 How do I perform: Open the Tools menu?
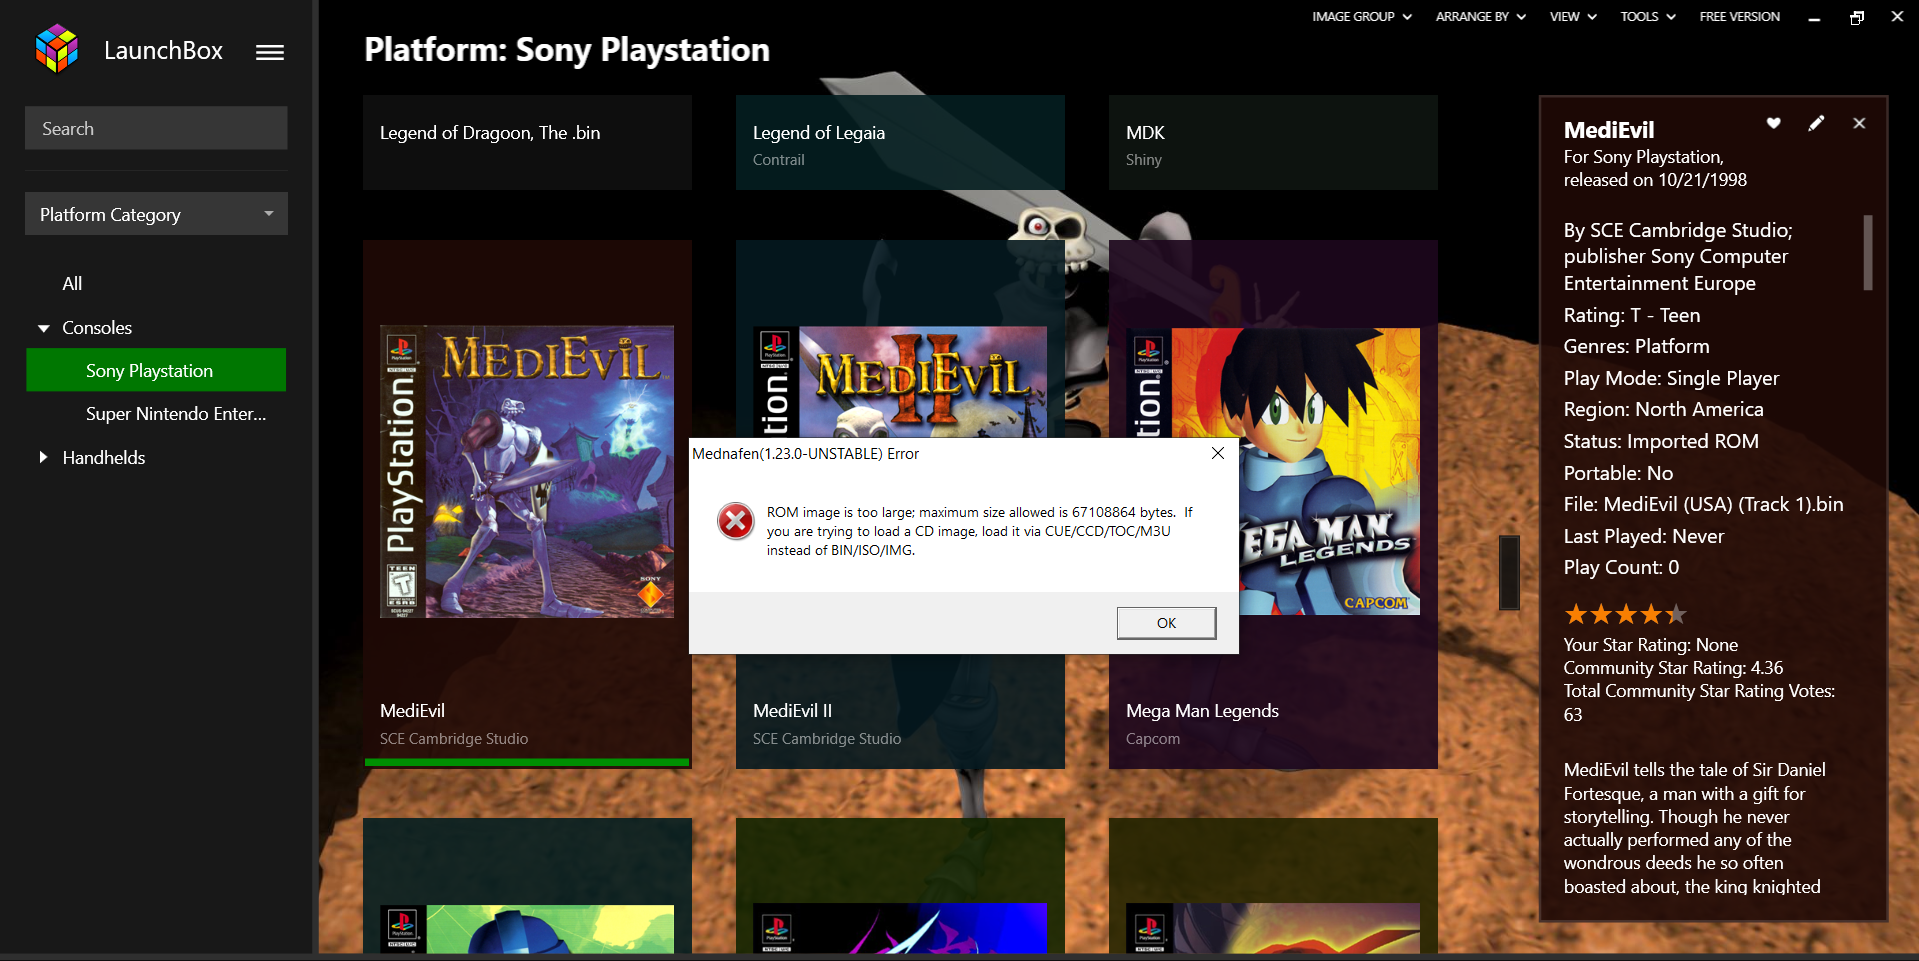coord(1648,17)
